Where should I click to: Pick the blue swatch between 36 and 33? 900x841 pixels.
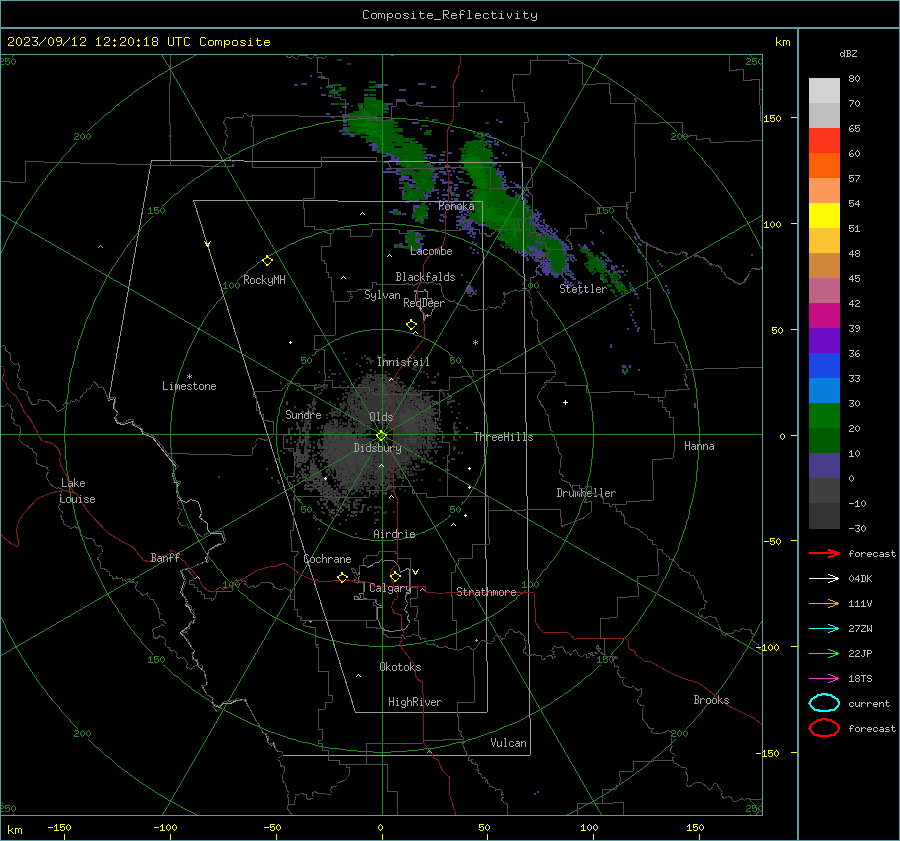824,366
